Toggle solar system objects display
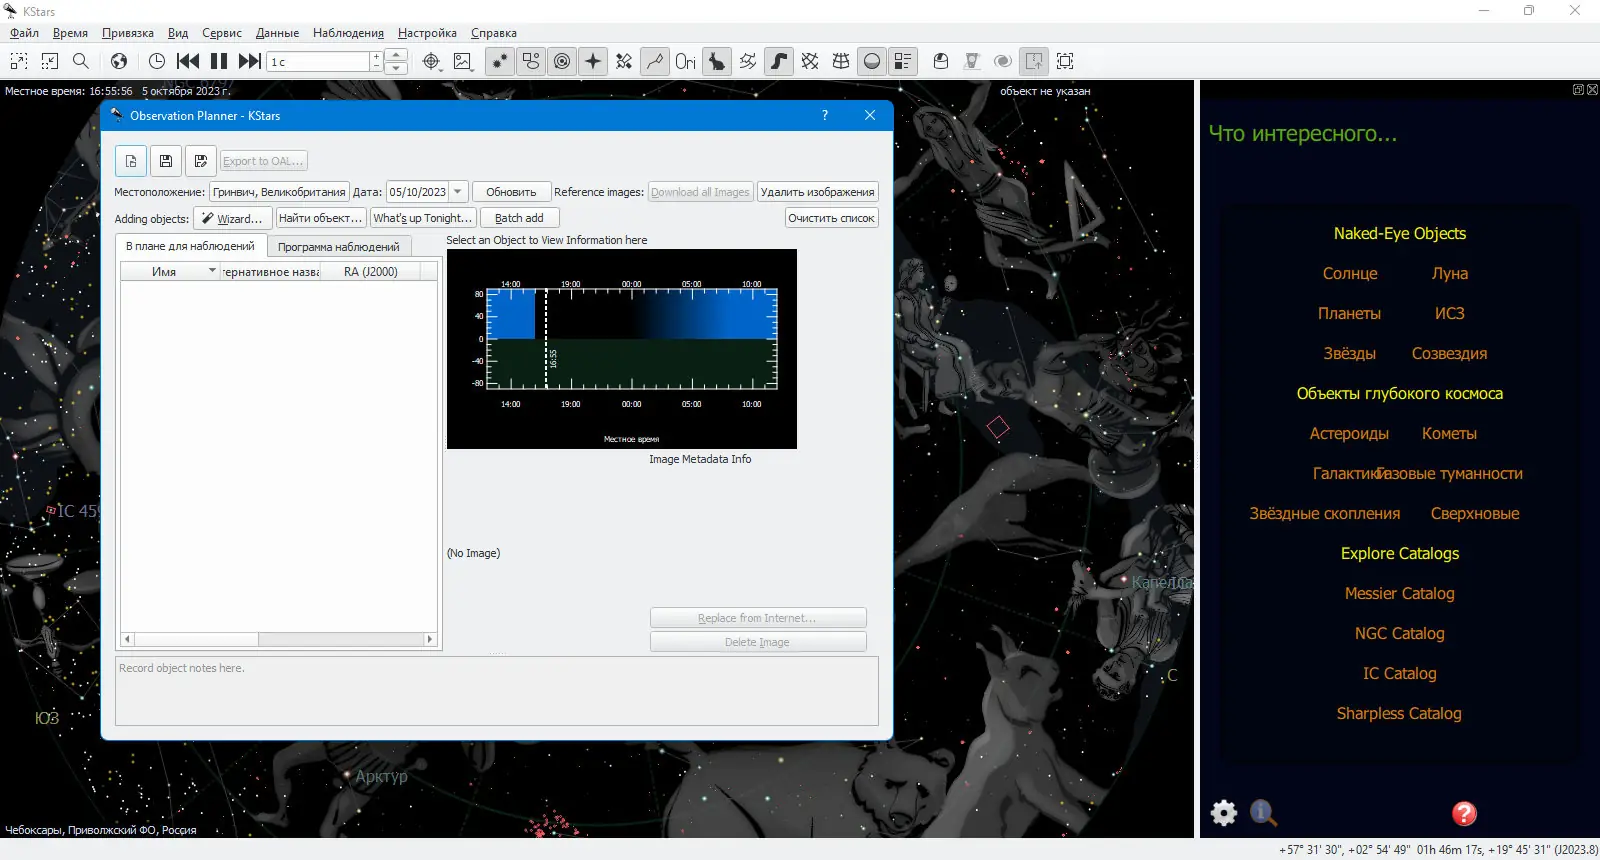This screenshot has width=1600, height=860. (562, 61)
